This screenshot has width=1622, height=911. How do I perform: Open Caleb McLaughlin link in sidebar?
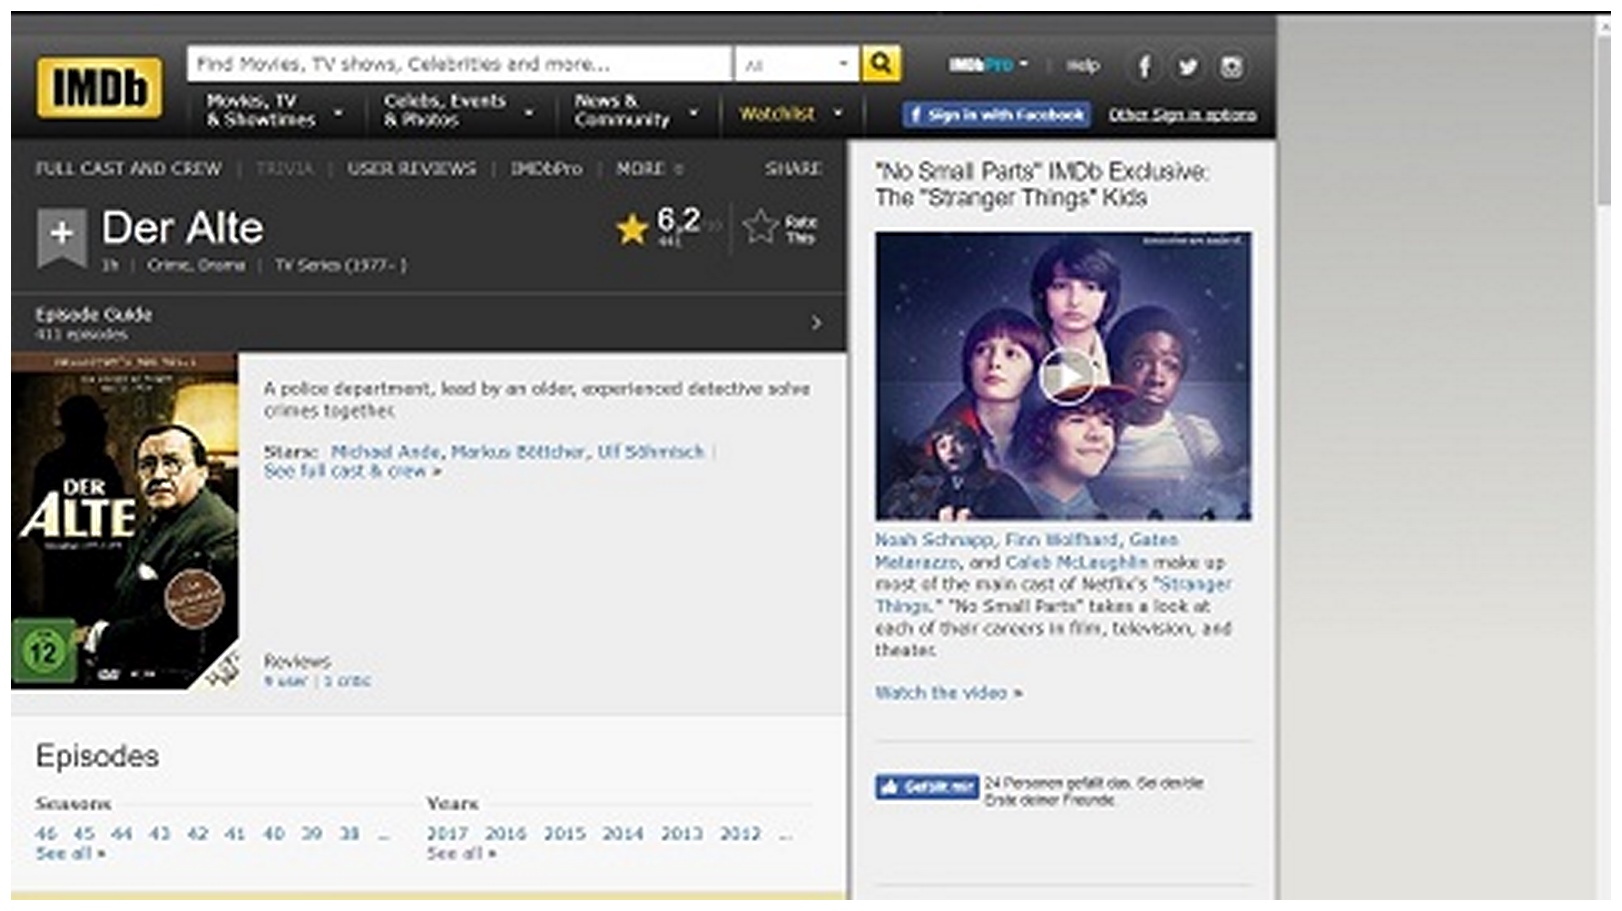click(x=1076, y=562)
